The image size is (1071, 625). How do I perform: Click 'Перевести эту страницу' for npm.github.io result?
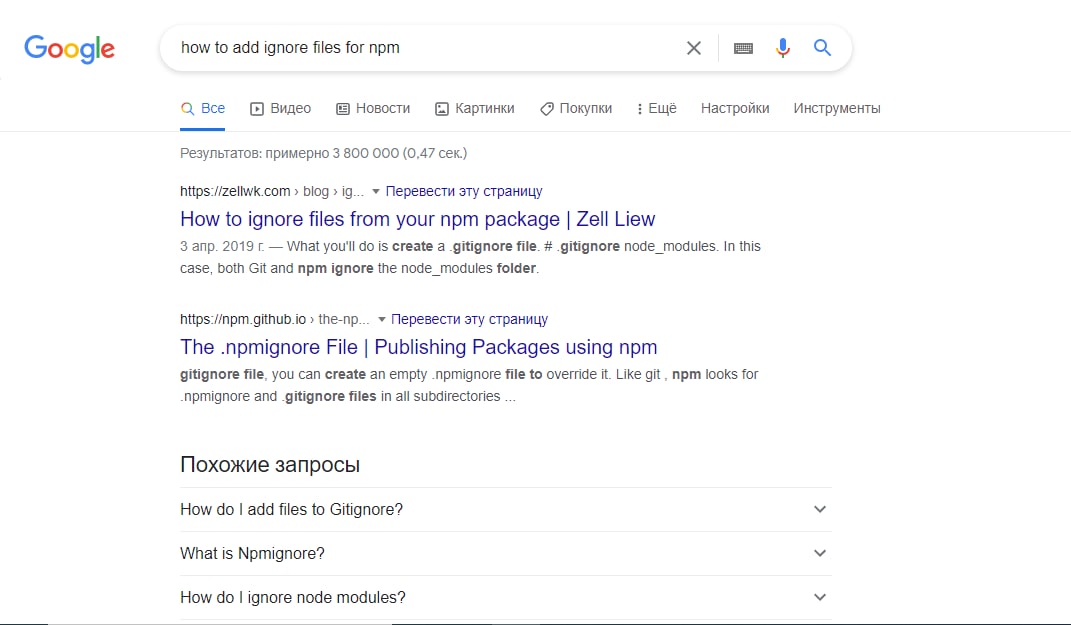point(469,319)
